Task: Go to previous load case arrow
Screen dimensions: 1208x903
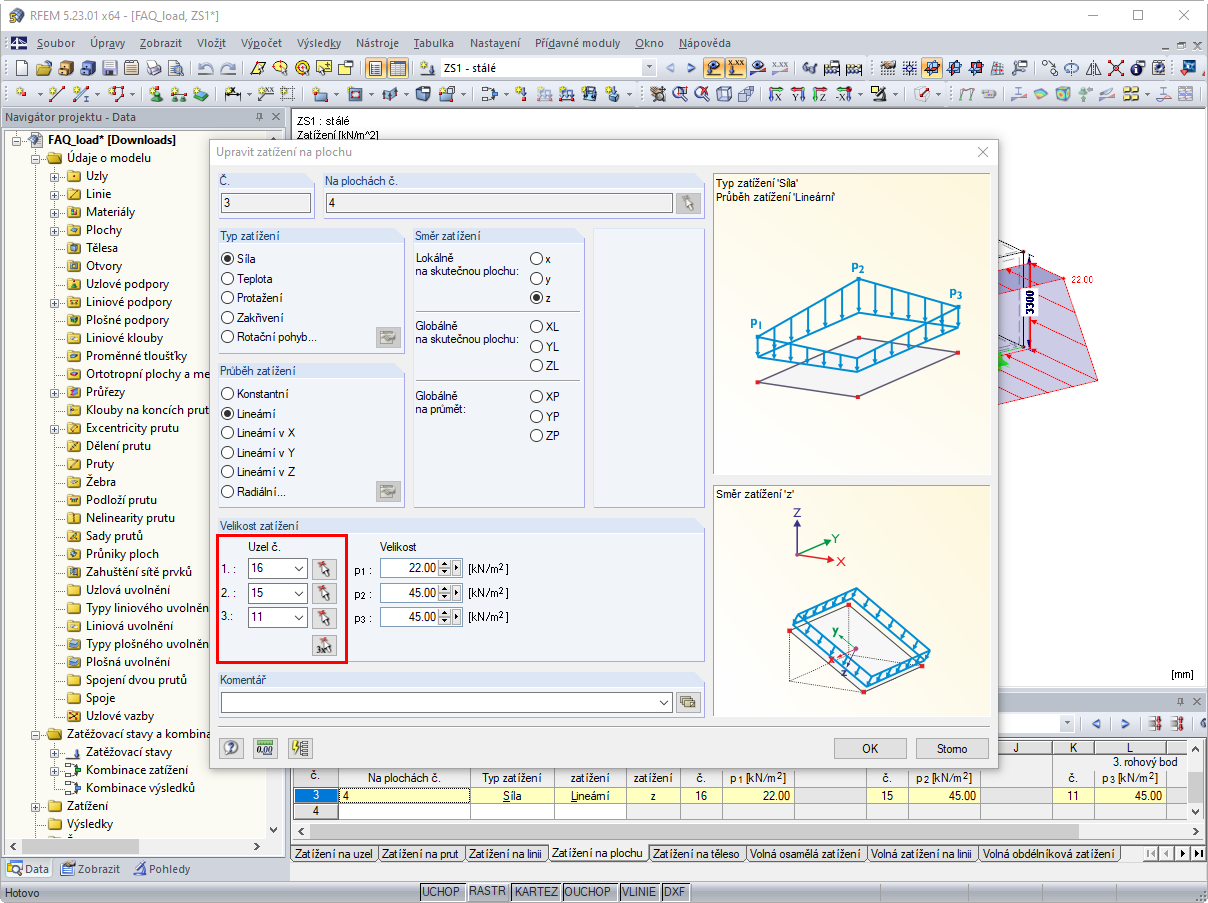Action: (670, 68)
